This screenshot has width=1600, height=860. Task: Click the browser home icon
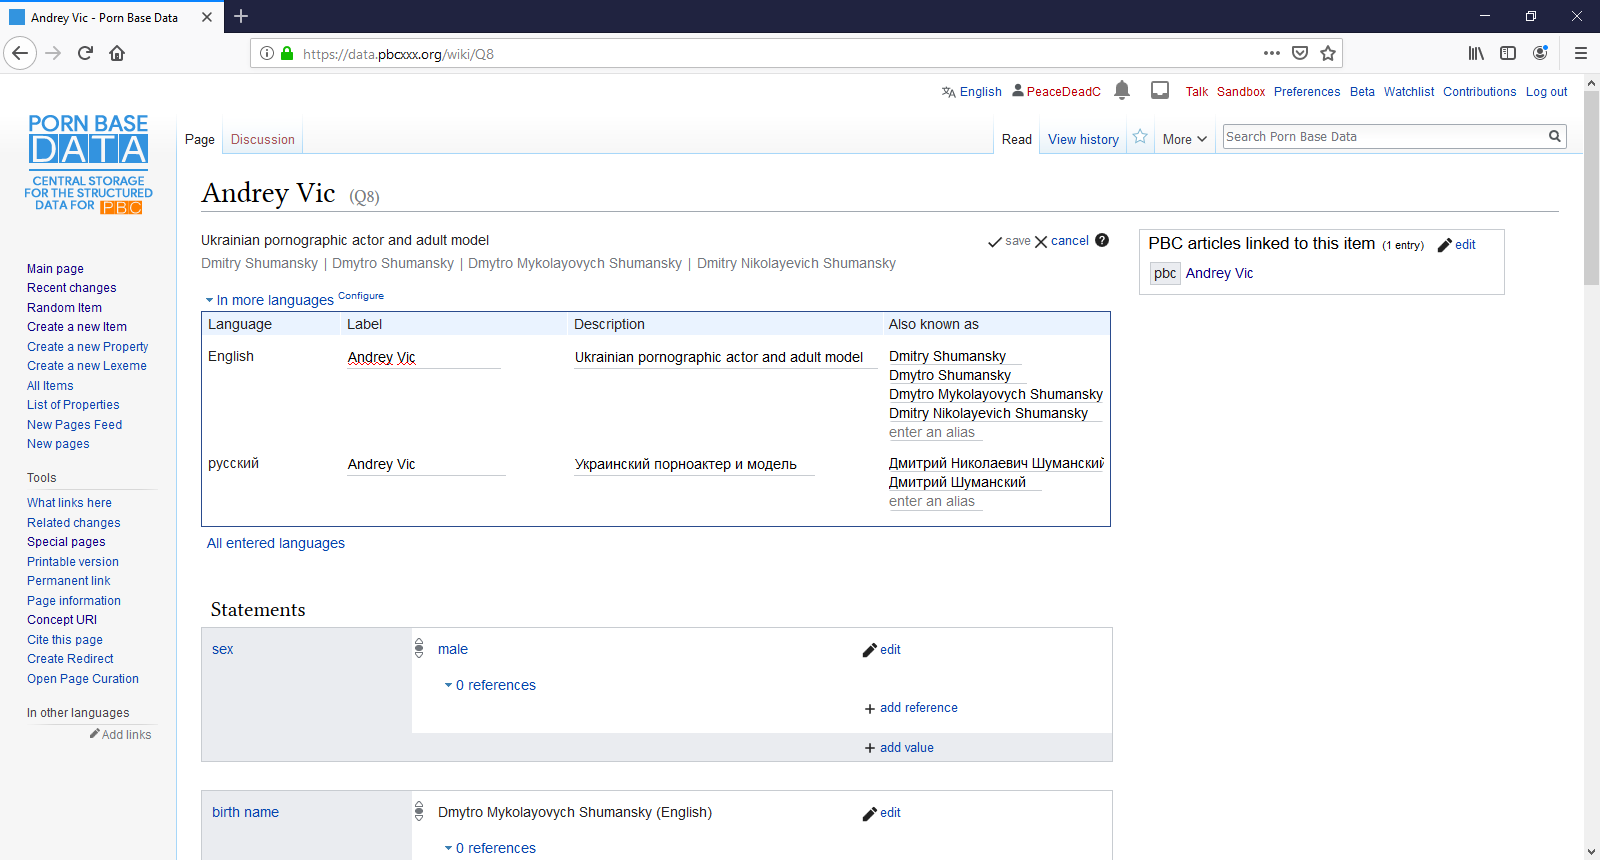click(x=117, y=53)
